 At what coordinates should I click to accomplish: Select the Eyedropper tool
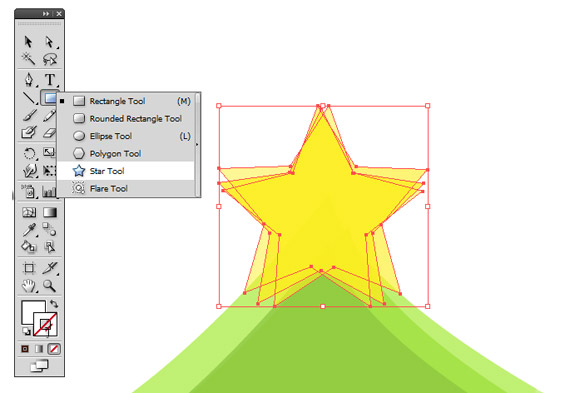pos(29,229)
